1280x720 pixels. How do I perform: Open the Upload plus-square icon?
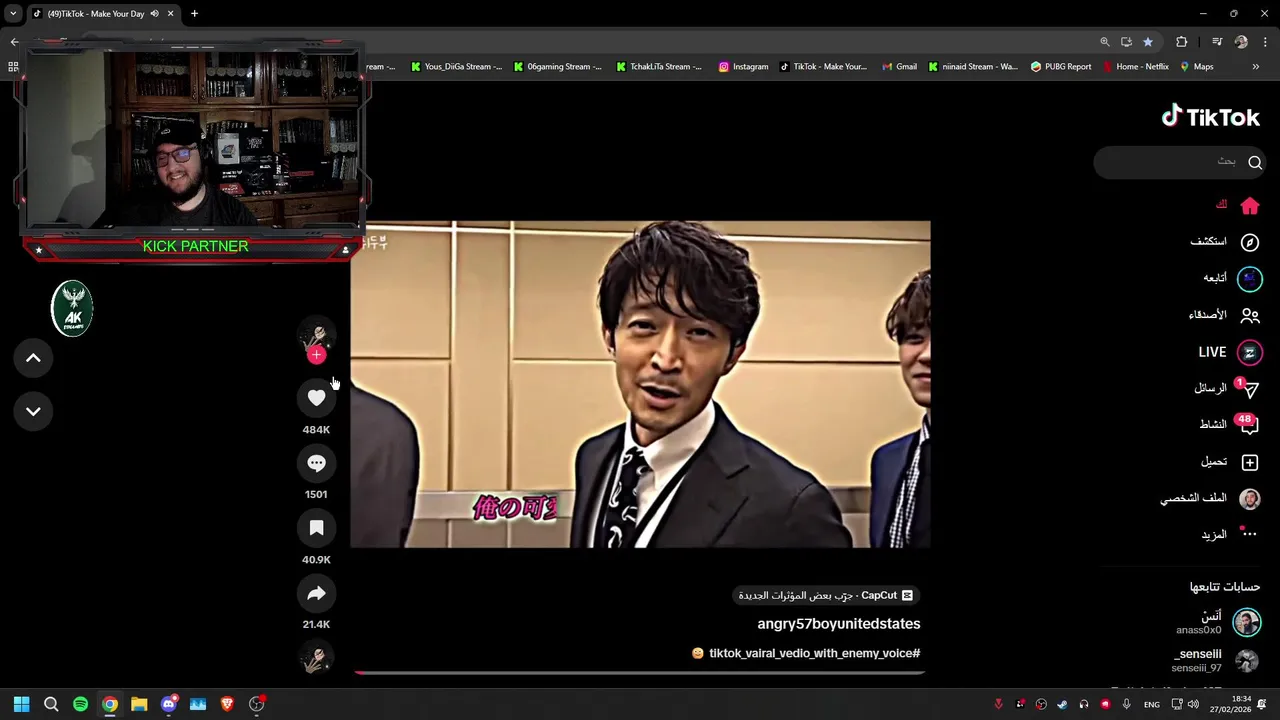click(x=1250, y=462)
